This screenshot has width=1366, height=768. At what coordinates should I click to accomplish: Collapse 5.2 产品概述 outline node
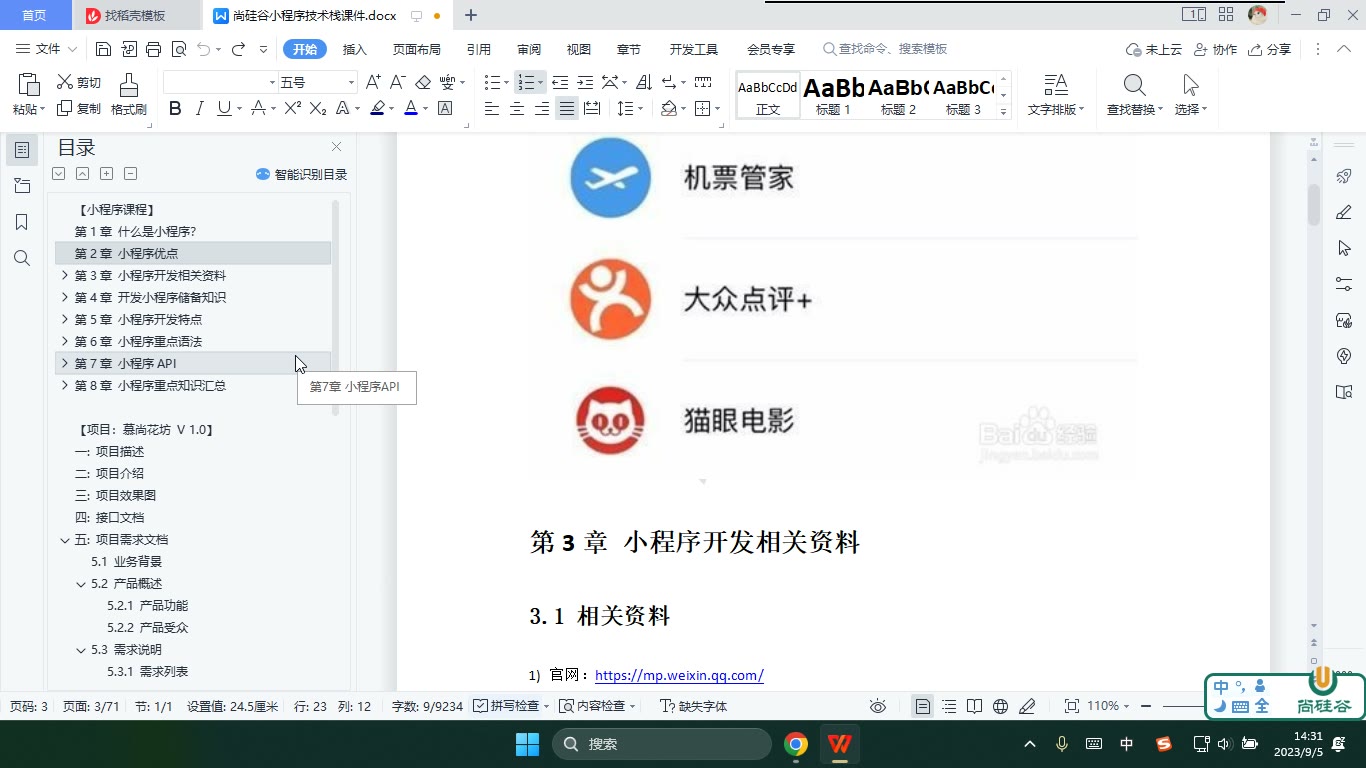[81, 583]
